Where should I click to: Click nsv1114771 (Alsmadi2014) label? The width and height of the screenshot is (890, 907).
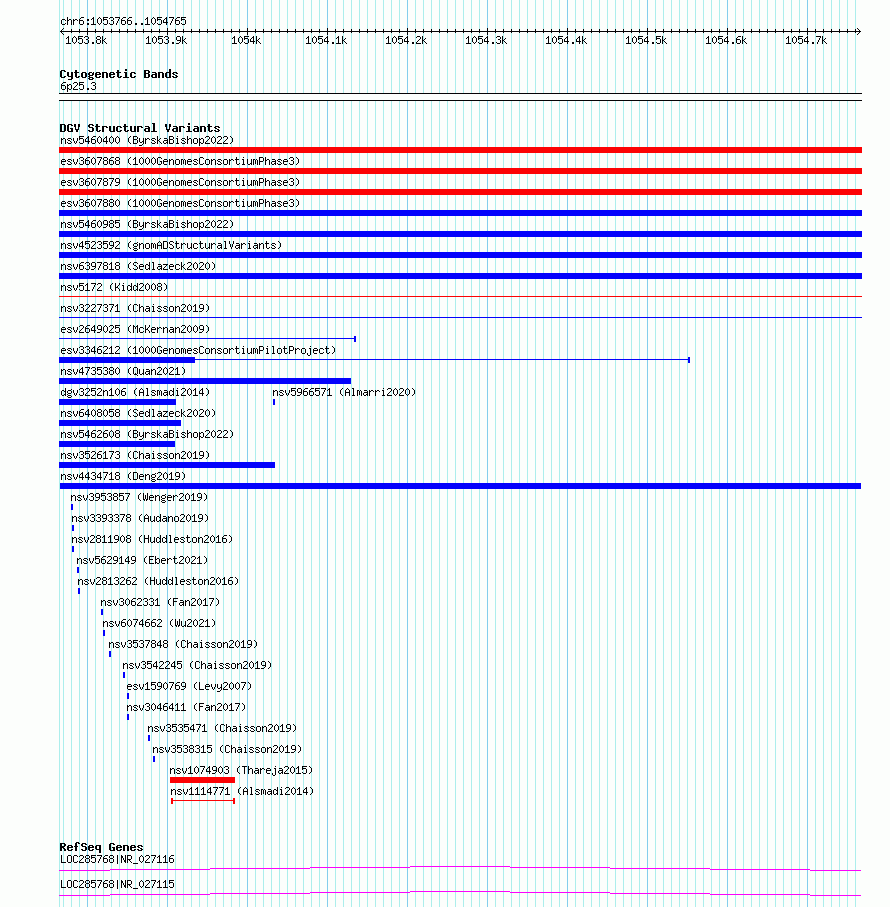pos(242,791)
